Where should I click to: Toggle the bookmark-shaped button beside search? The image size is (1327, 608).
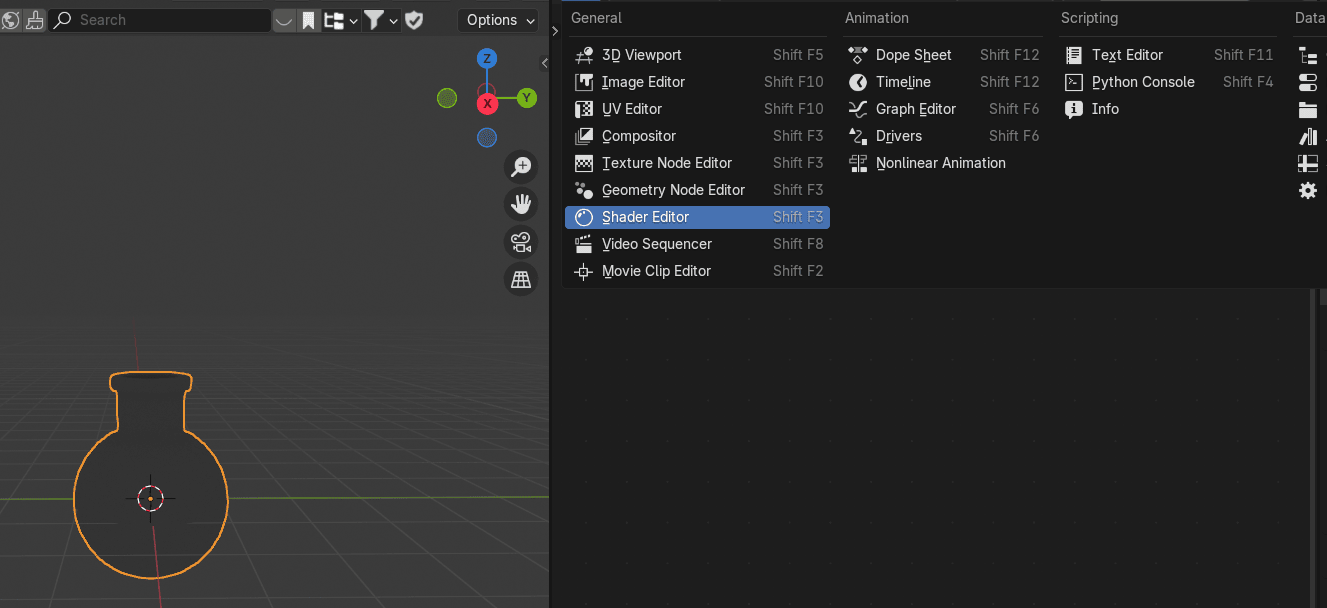tap(309, 20)
